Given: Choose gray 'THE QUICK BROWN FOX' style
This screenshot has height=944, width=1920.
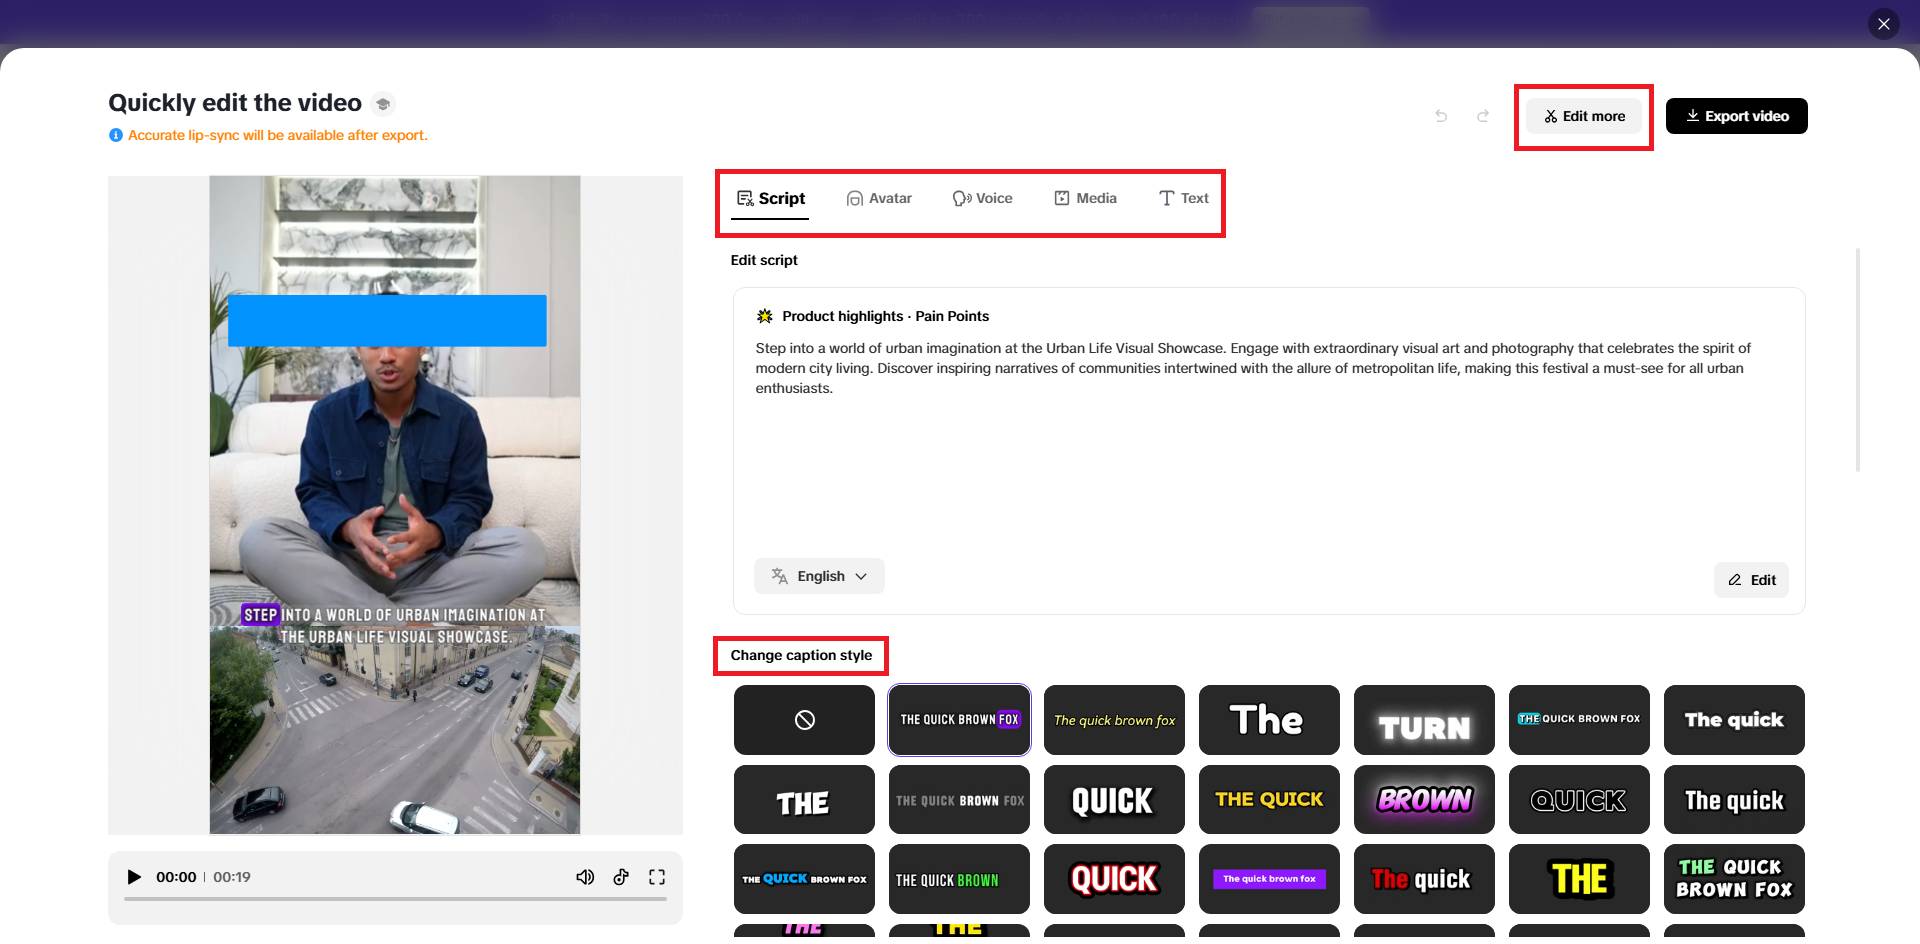Looking at the screenshot, I should pyautogui.click(x=959, y=800).
